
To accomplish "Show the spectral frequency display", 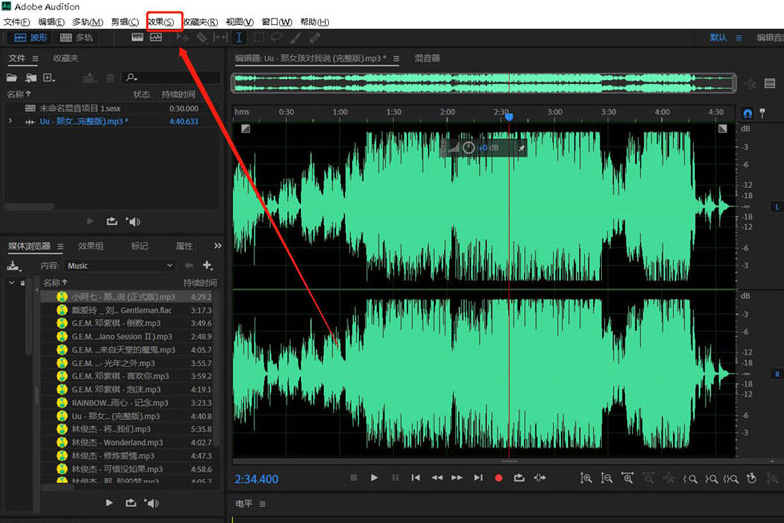I will (137, 38).
